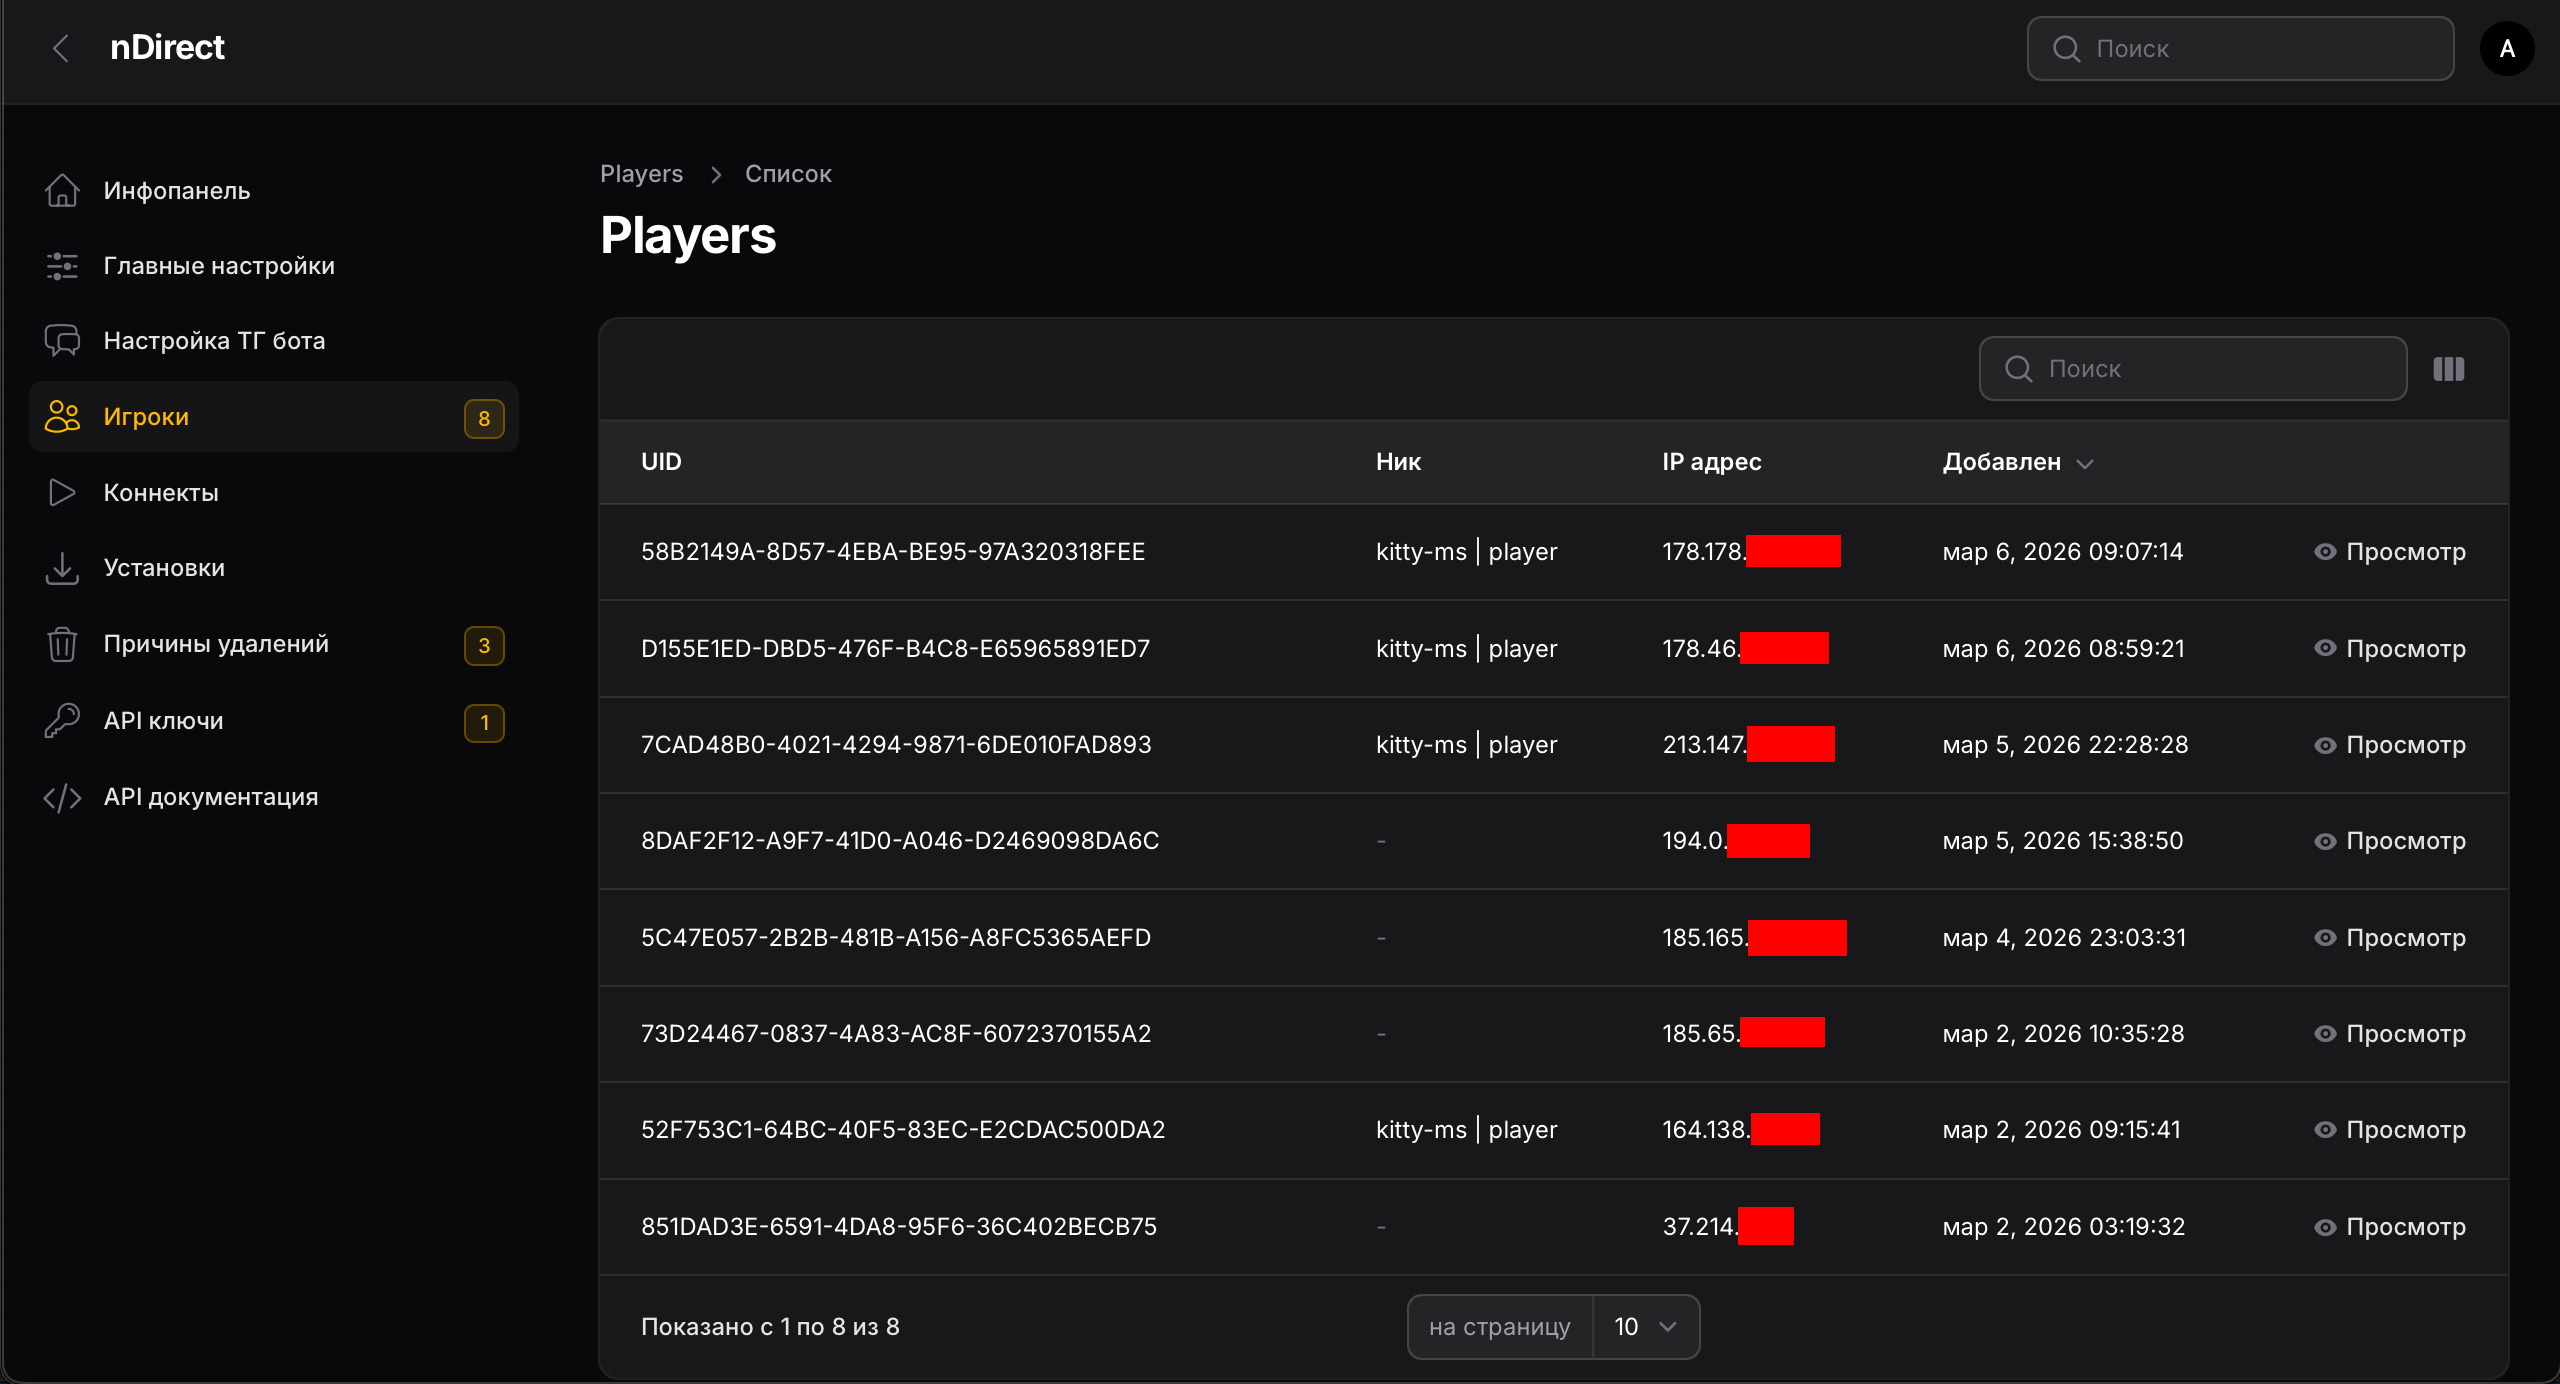
Task: Open the Инфопанель home icon
Action: tap(62, 190)
